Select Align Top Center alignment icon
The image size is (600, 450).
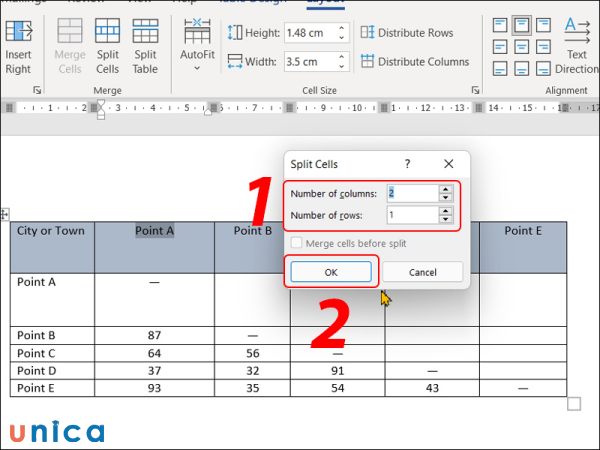coord(522,26)
